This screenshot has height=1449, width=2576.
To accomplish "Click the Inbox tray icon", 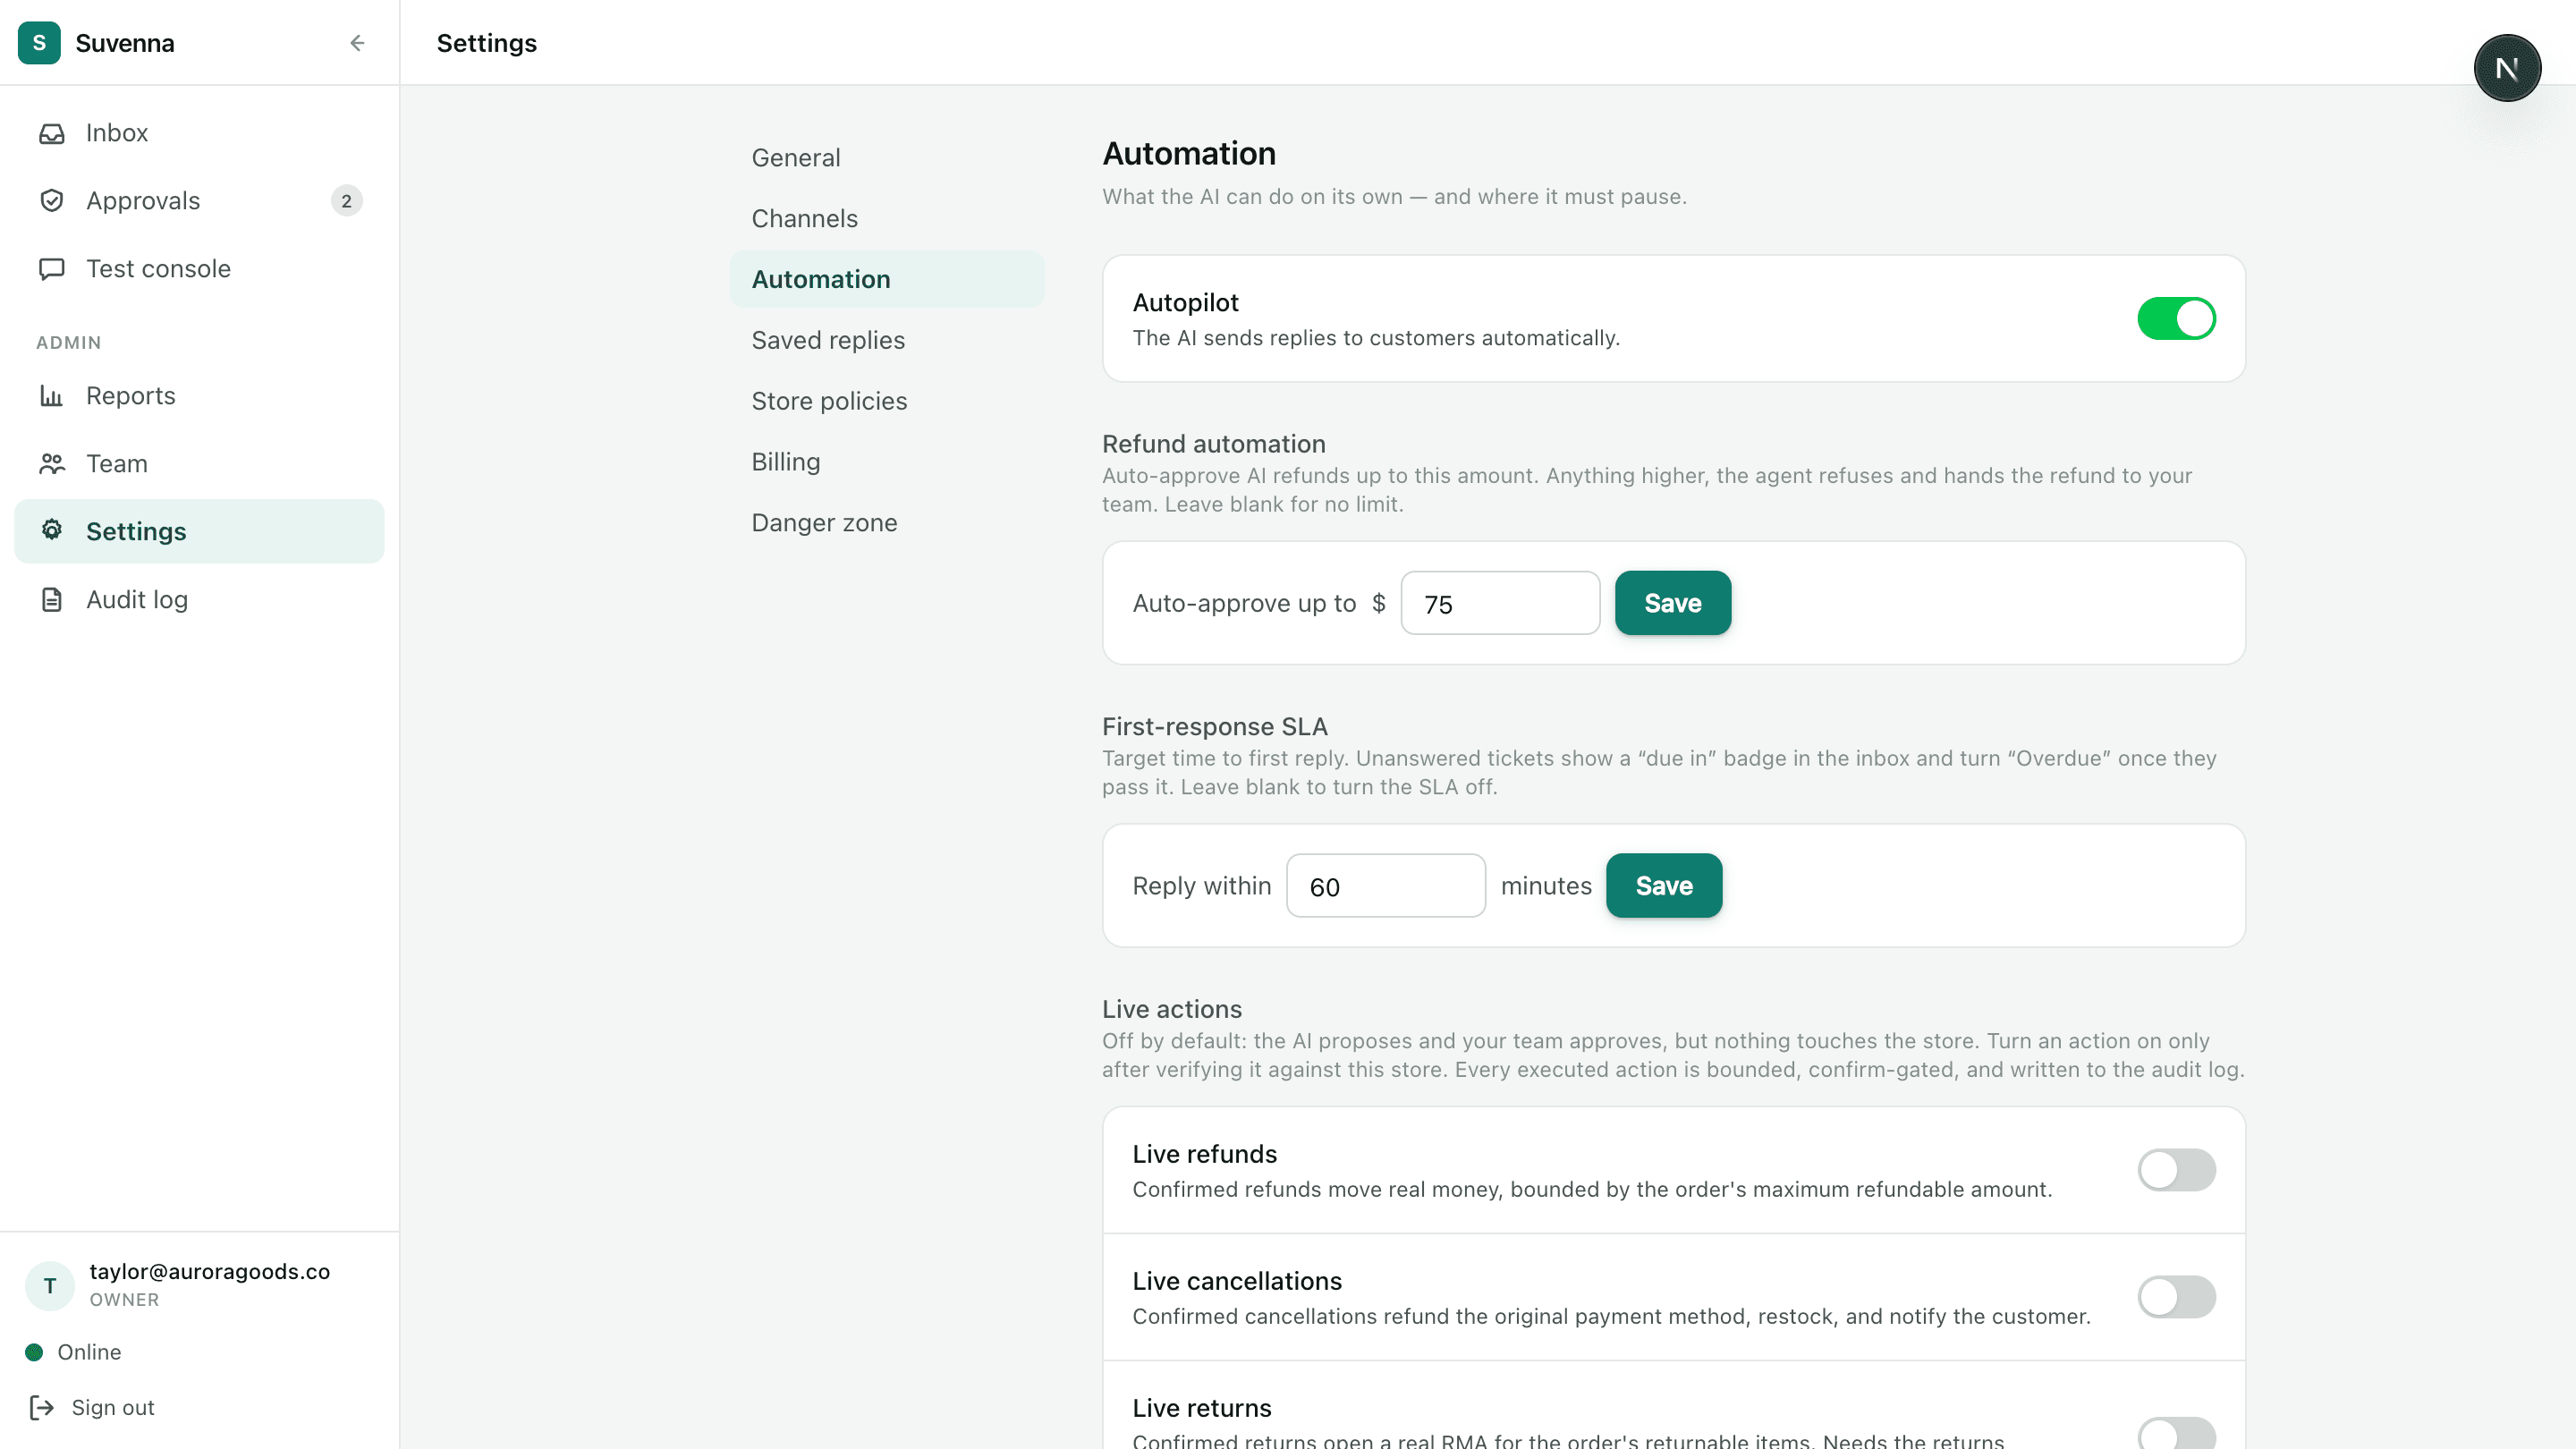I will 52,133.
